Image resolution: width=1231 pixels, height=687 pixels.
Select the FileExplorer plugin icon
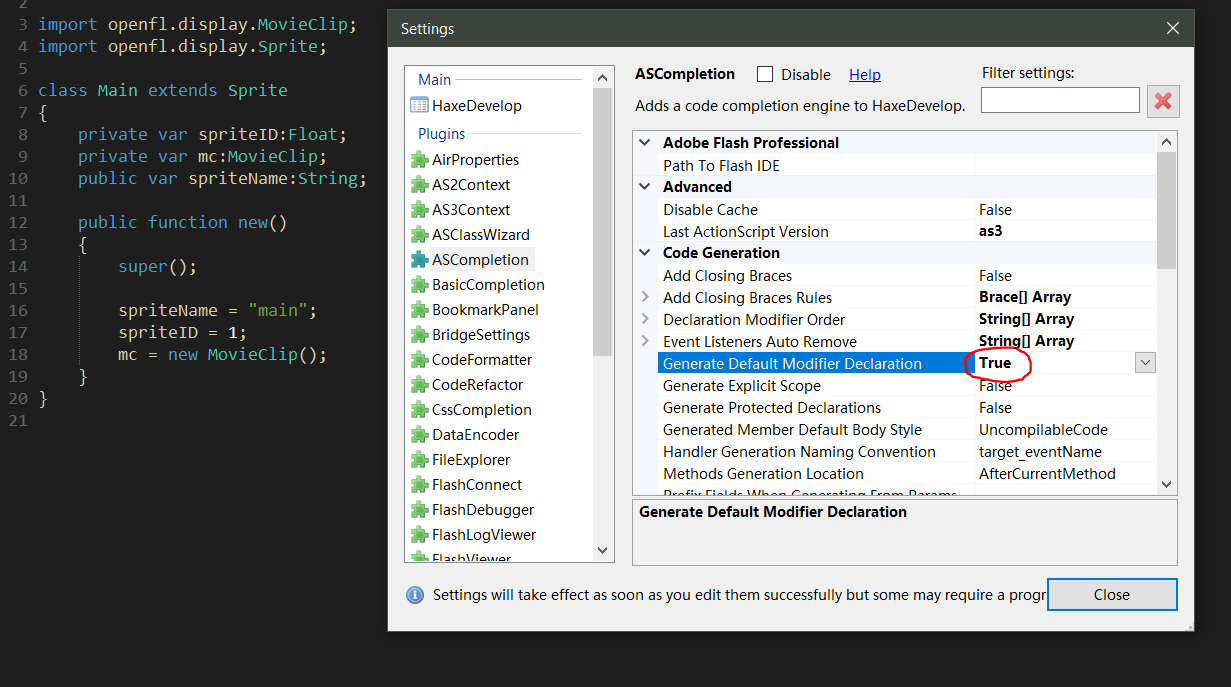click(x=419, y=460)
